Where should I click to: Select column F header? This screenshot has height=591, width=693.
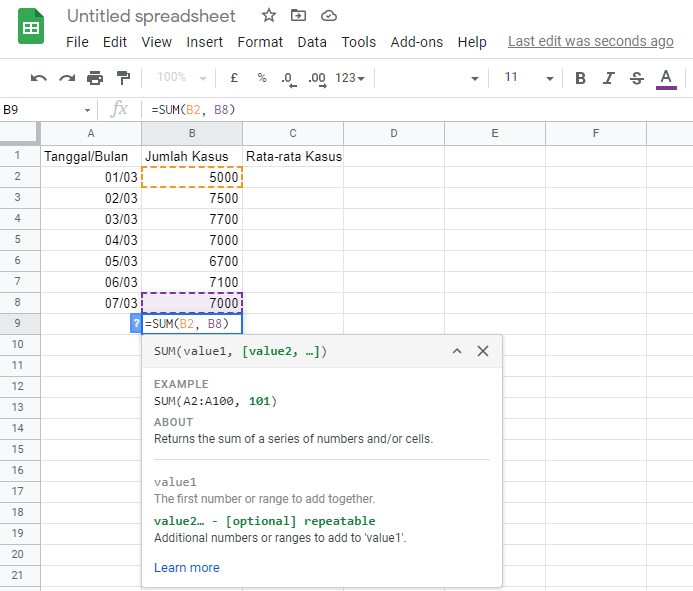coord(596,133)
